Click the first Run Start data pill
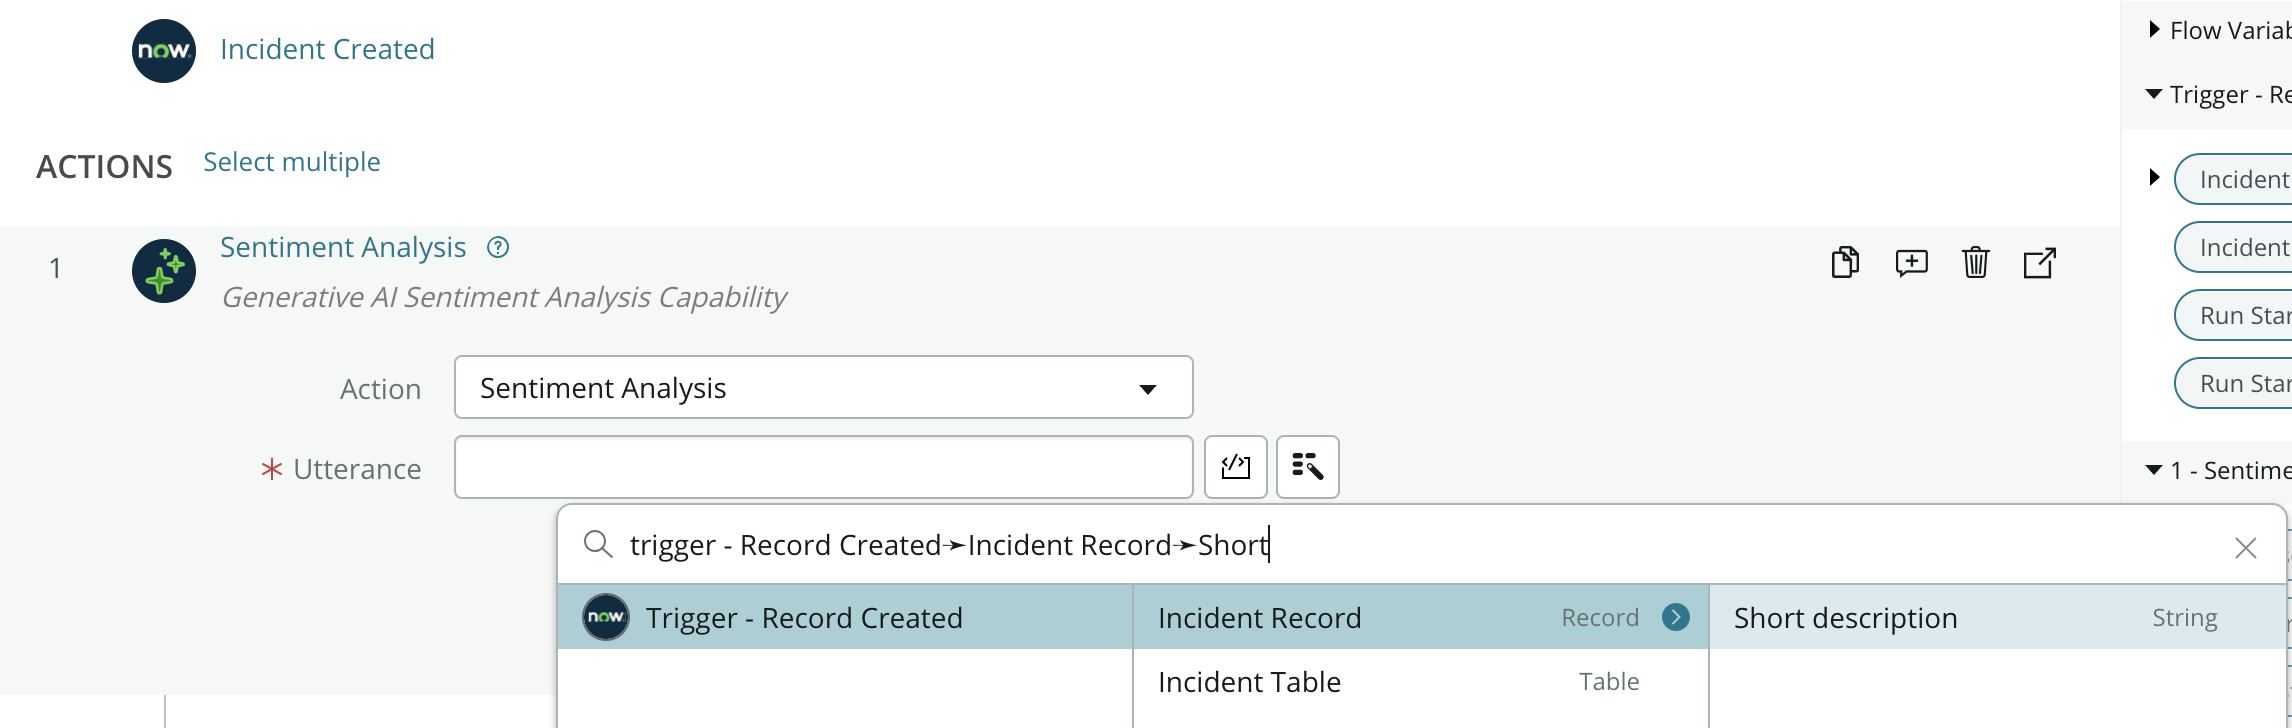Screen dimensions: 2292x728 point(2234,315)
